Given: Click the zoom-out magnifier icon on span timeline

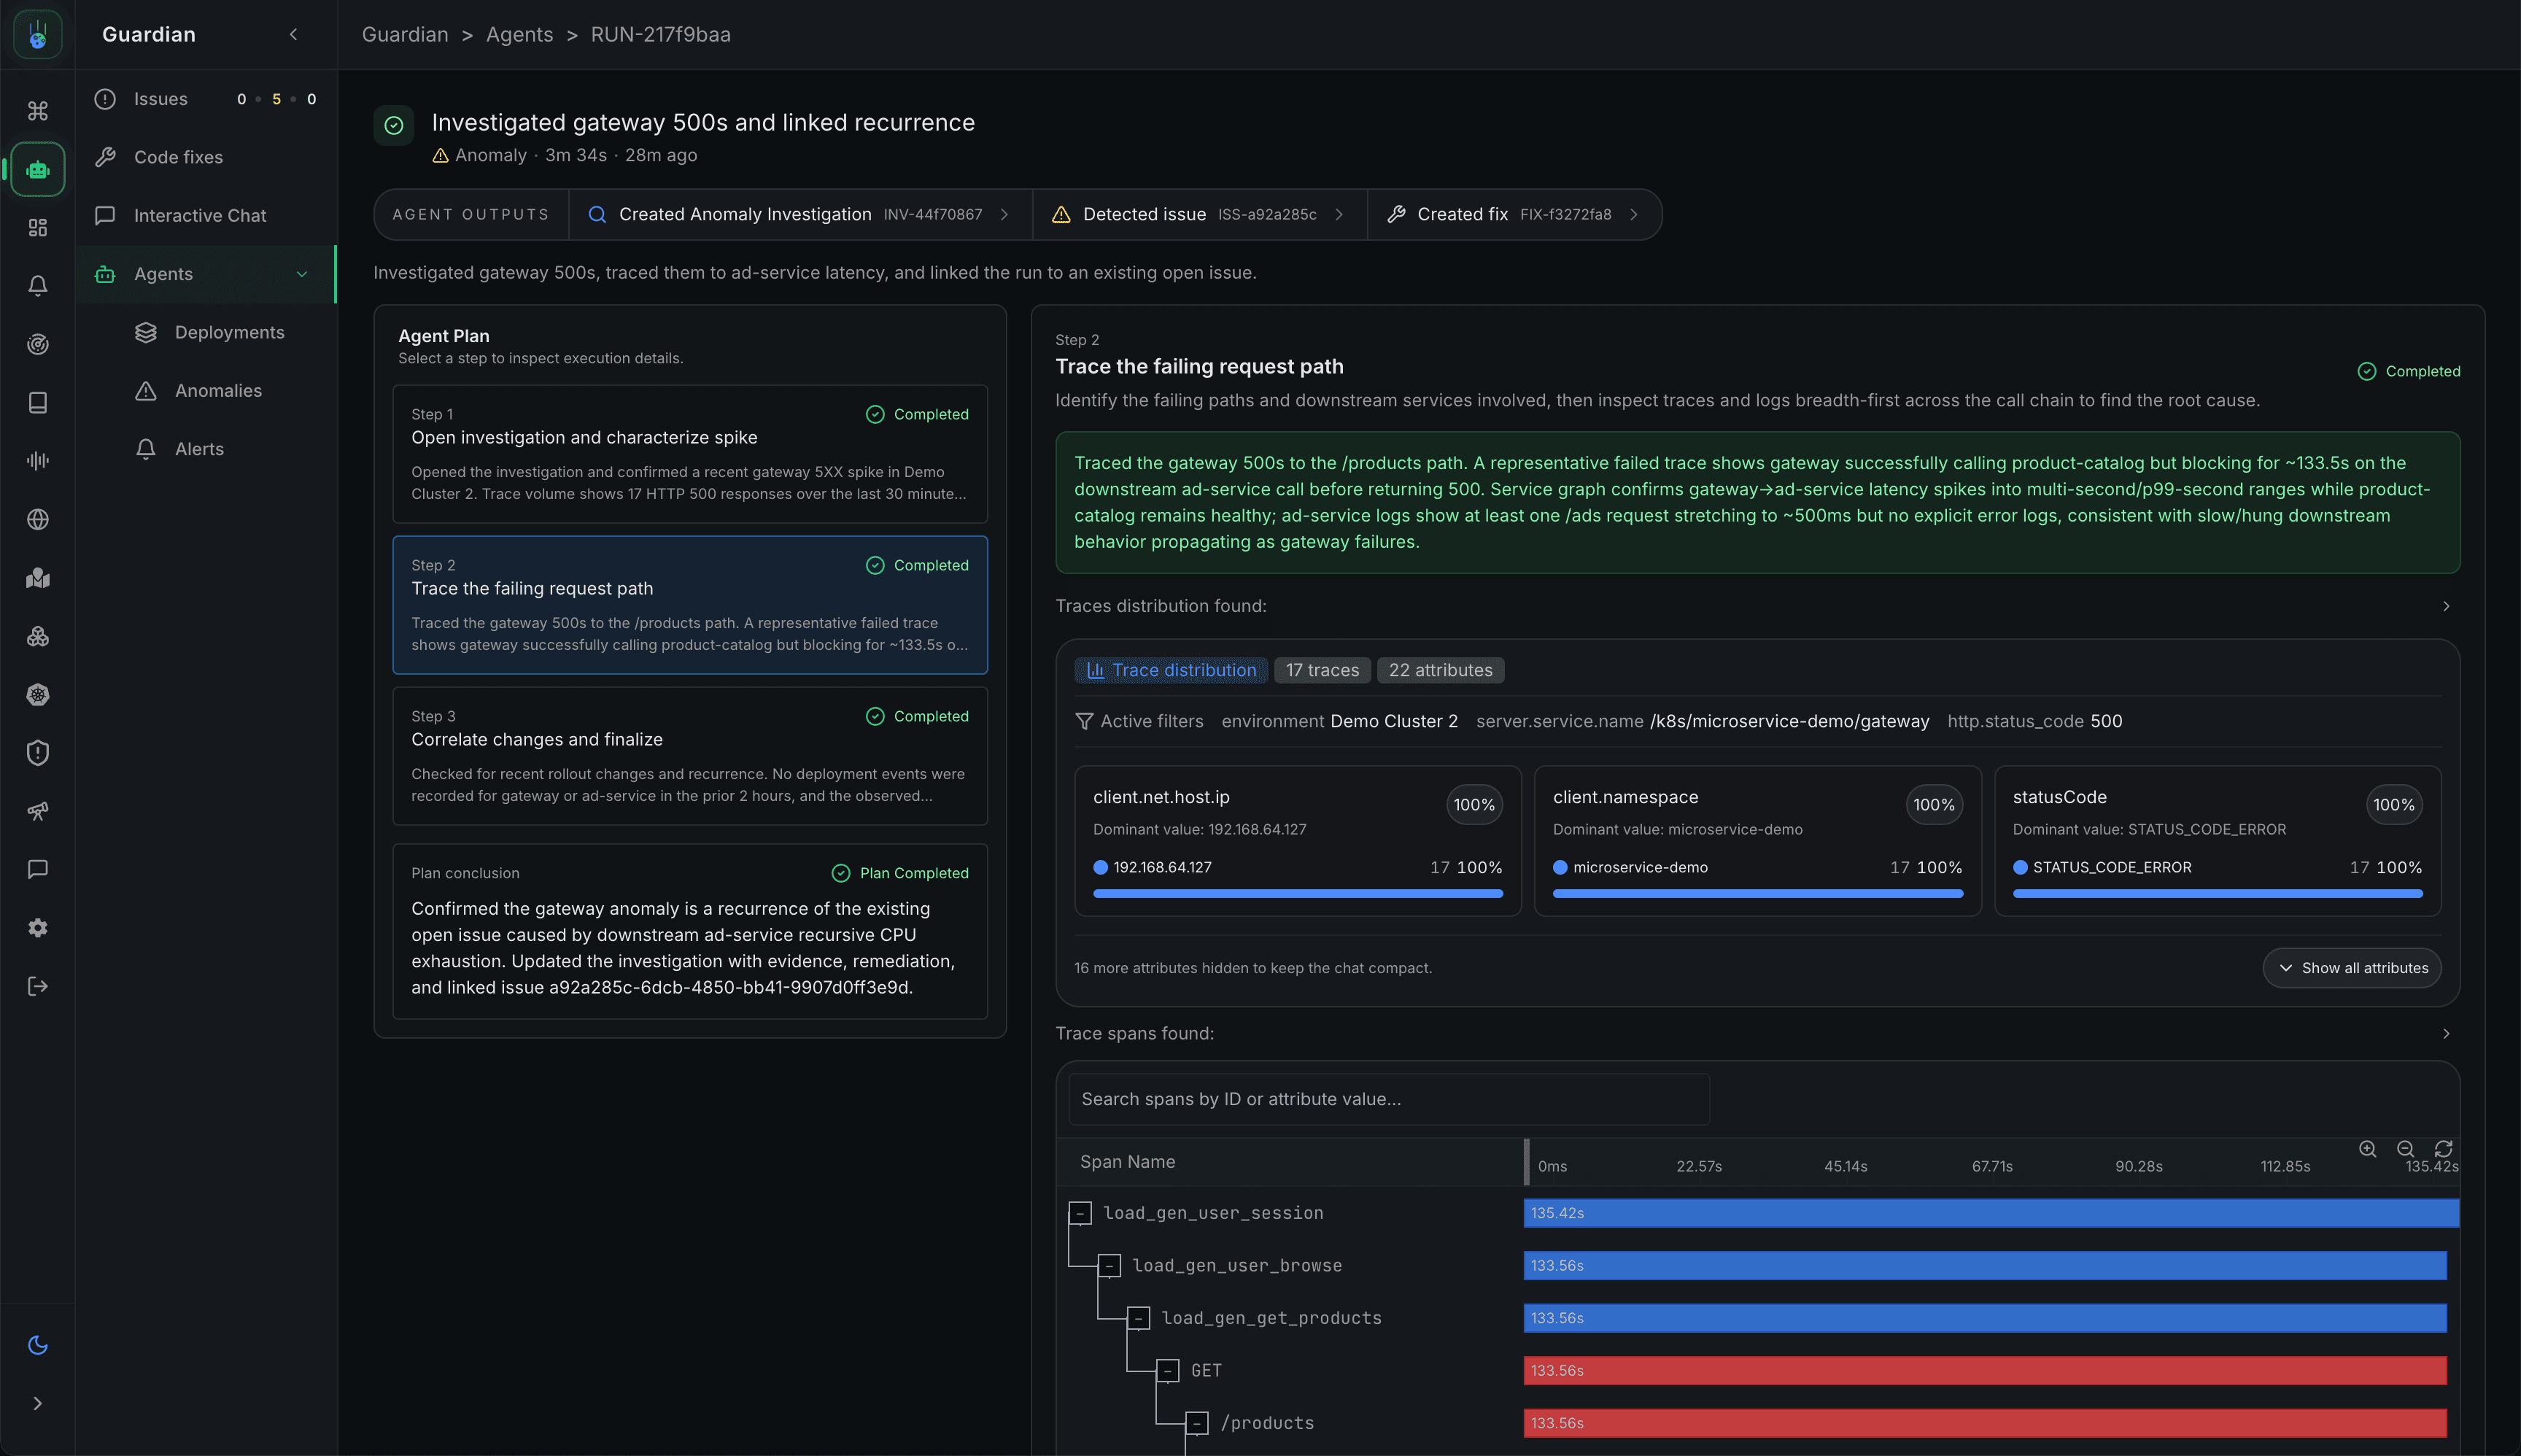Looking at the screenshot, I should pyautogui.click(x=2405, y=1149).
